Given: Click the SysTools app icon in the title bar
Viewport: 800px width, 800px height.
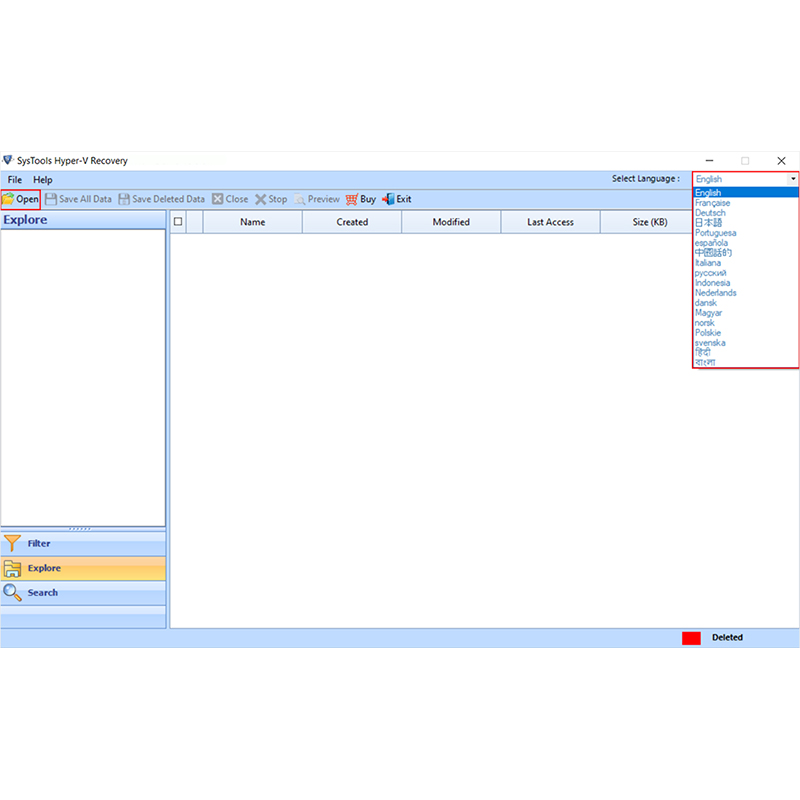Looking at the screenshot, I should 8,160.
